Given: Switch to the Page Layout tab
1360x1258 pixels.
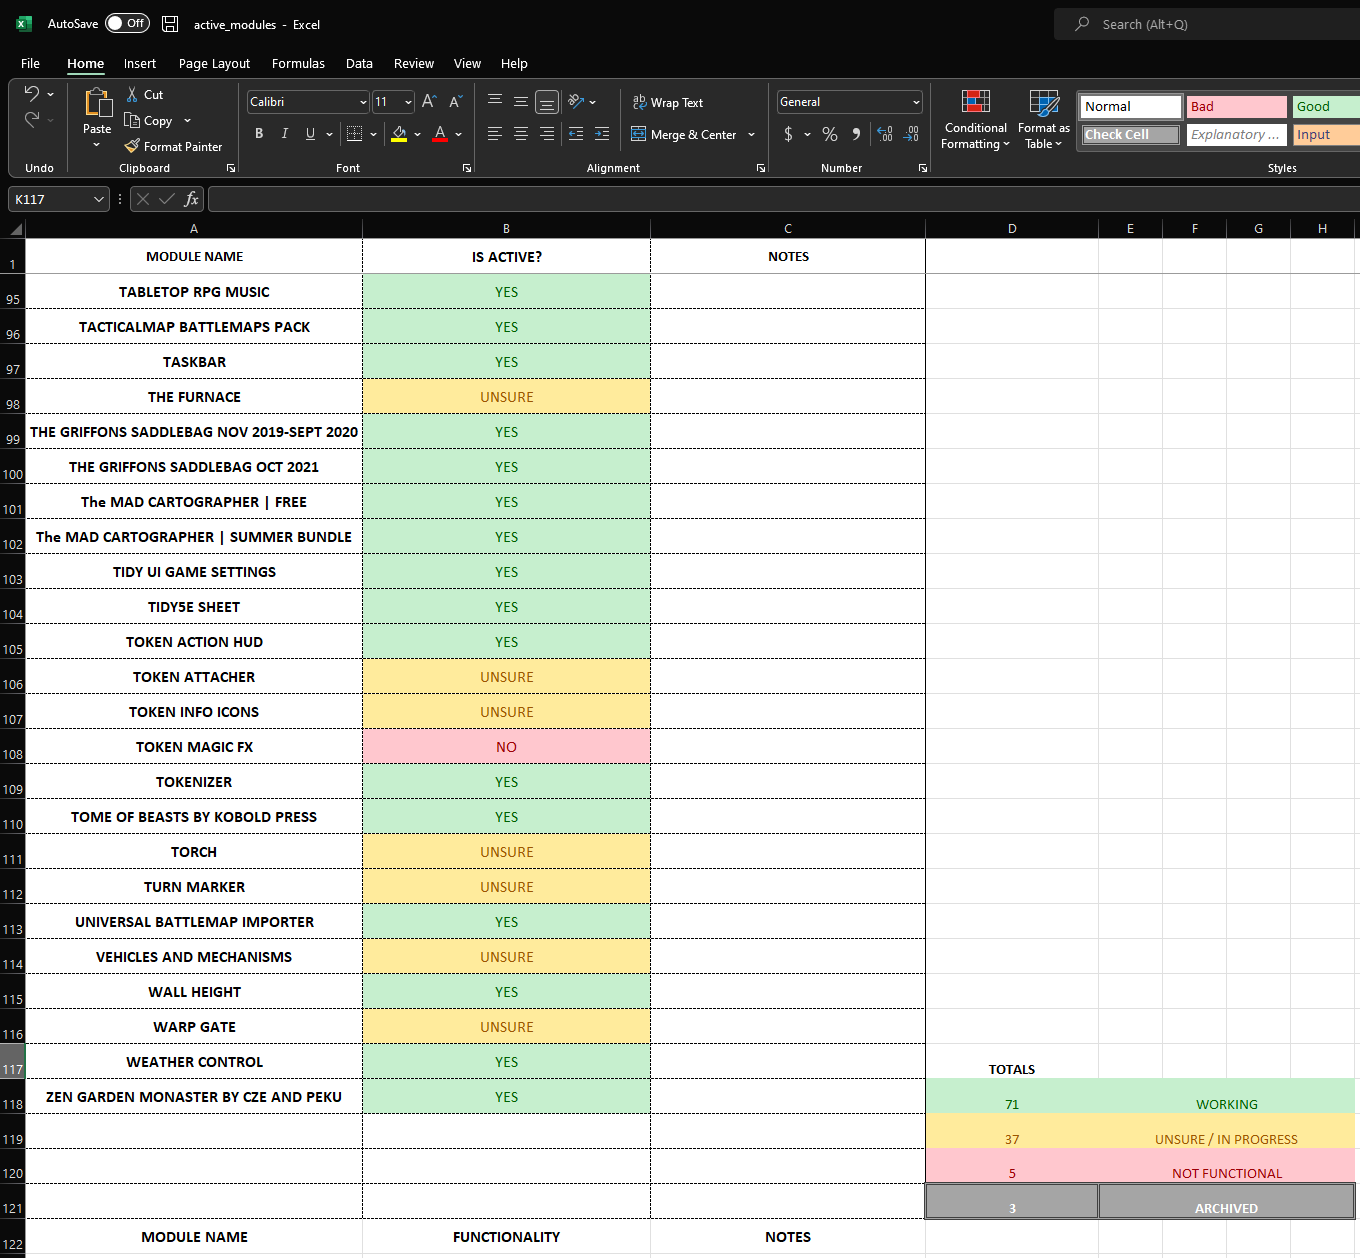Looking at the screenshot, I should coord(214,63).
